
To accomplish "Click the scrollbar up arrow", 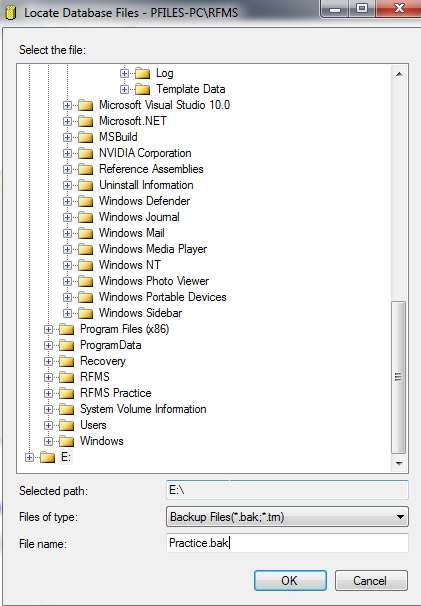I will tap(399, 74).
